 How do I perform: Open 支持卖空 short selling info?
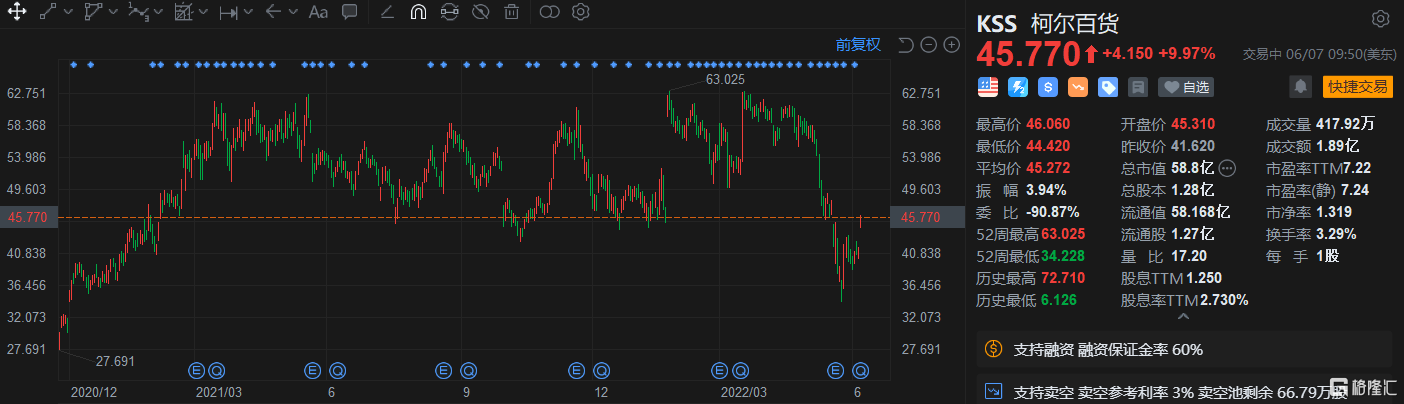click(x=1184, y=390)
